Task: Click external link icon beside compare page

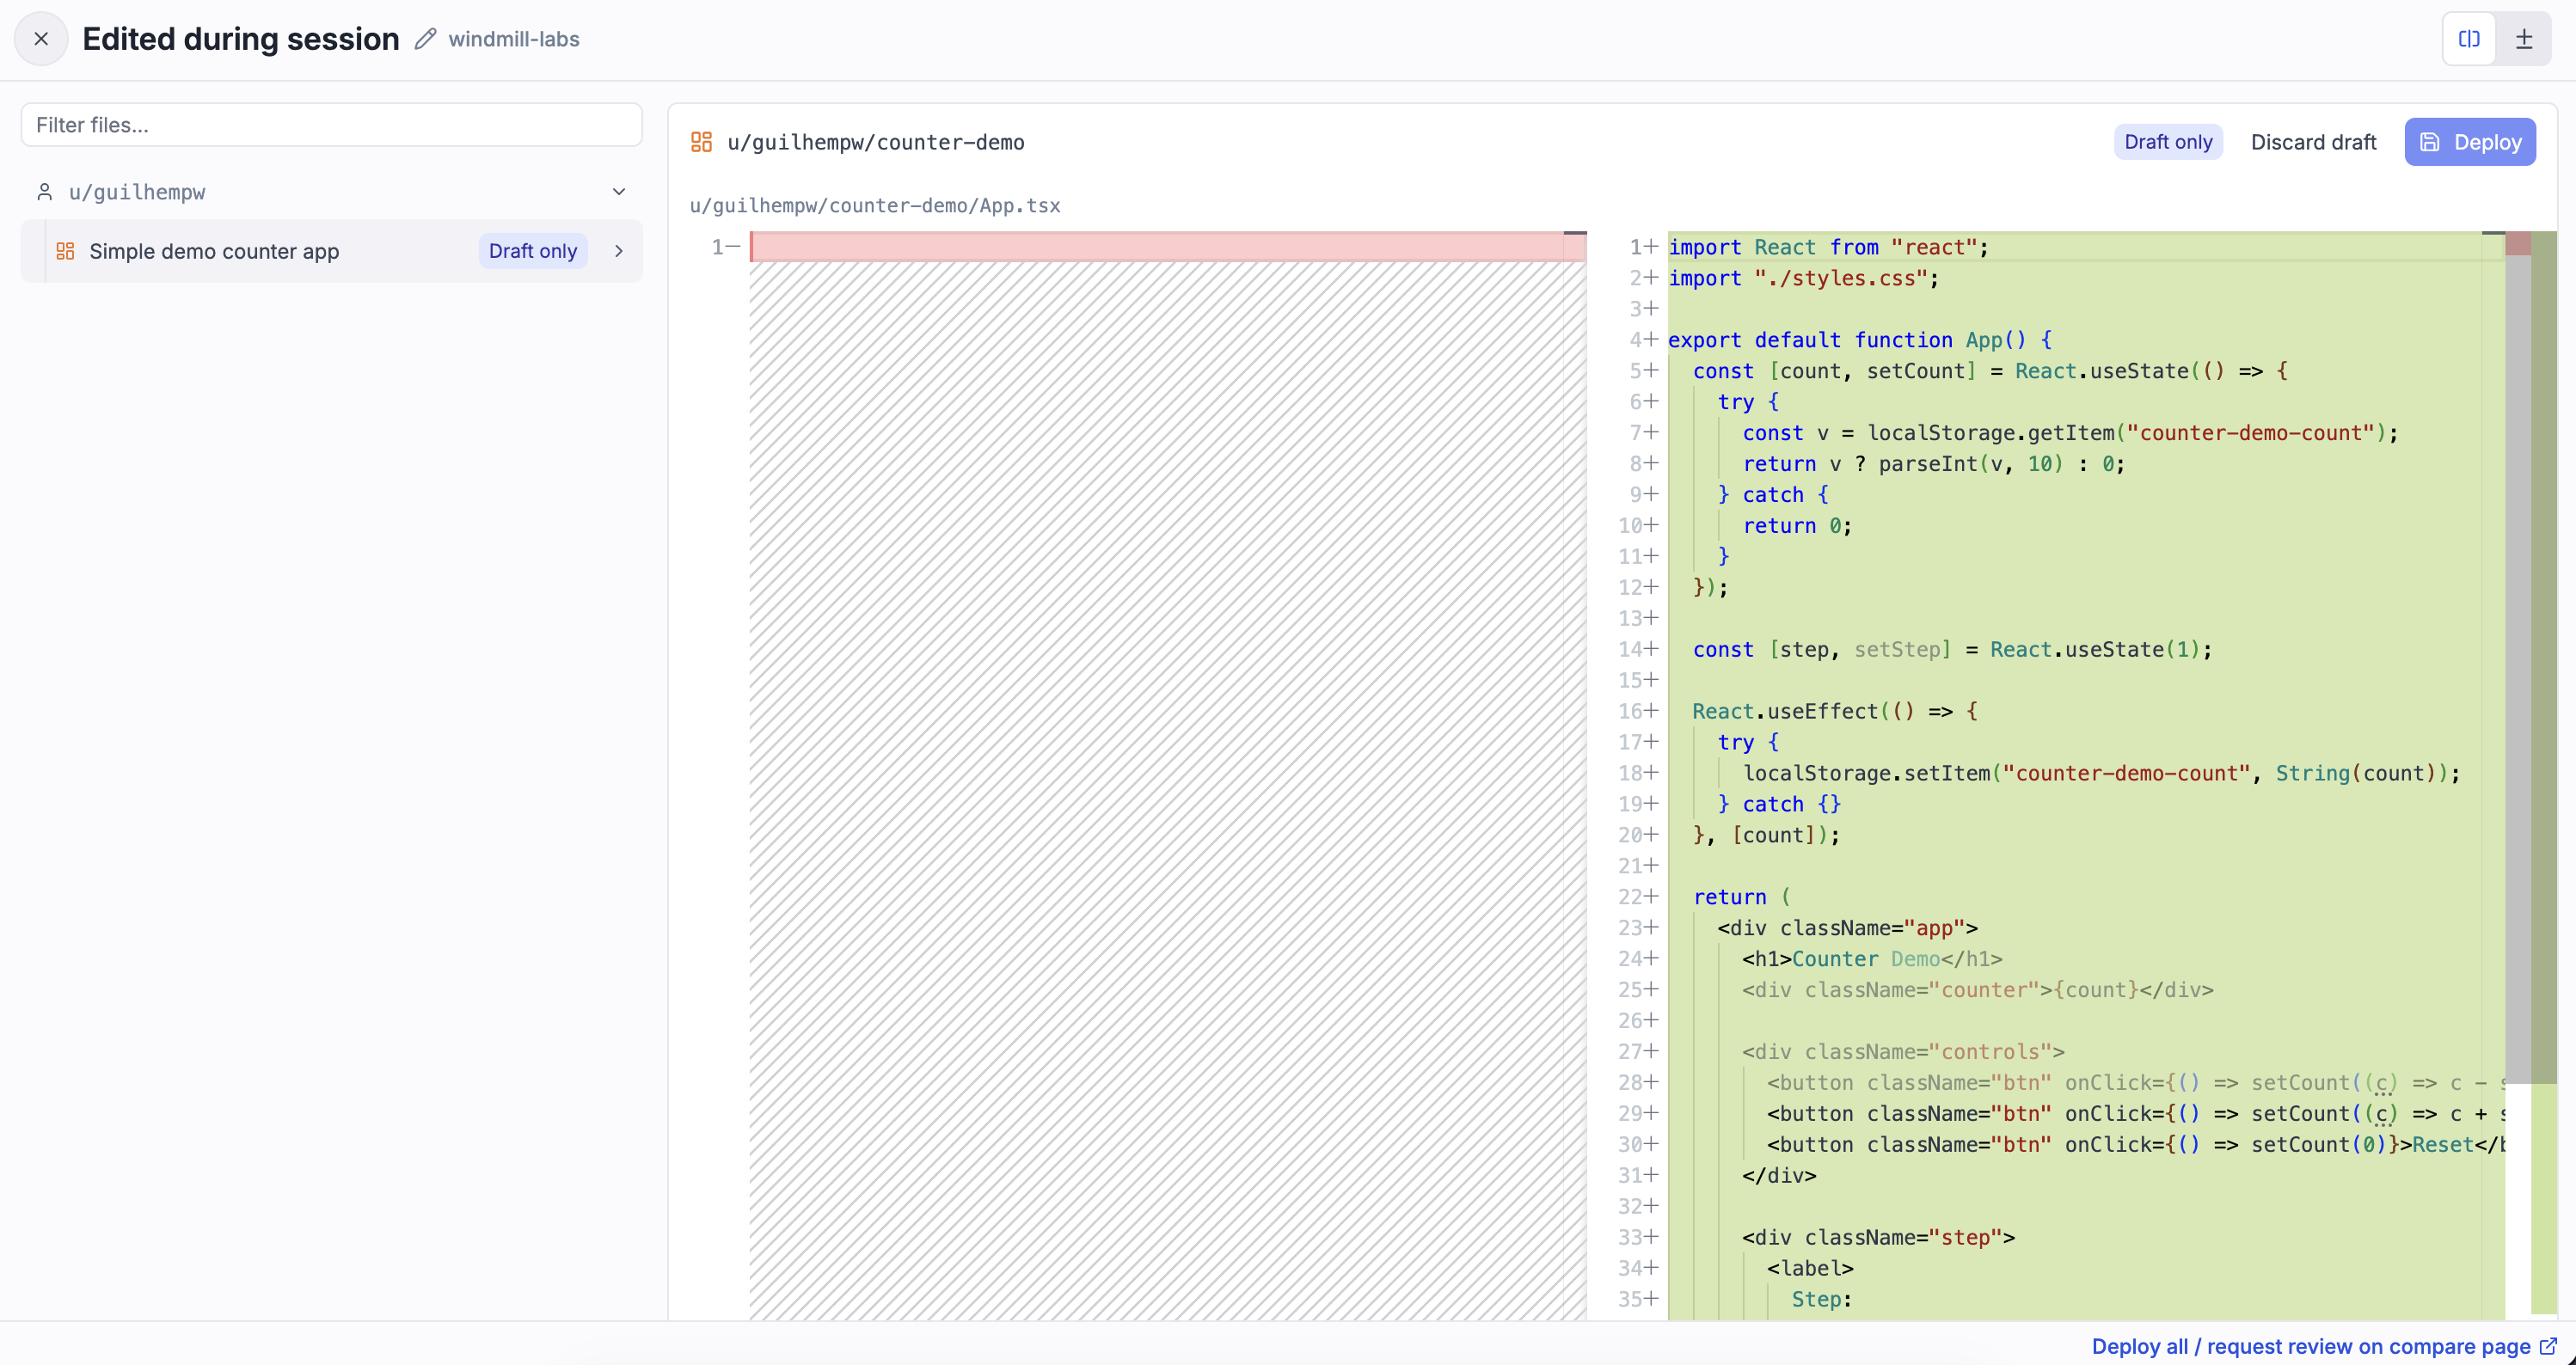Action: [x=2549, y=1347]
